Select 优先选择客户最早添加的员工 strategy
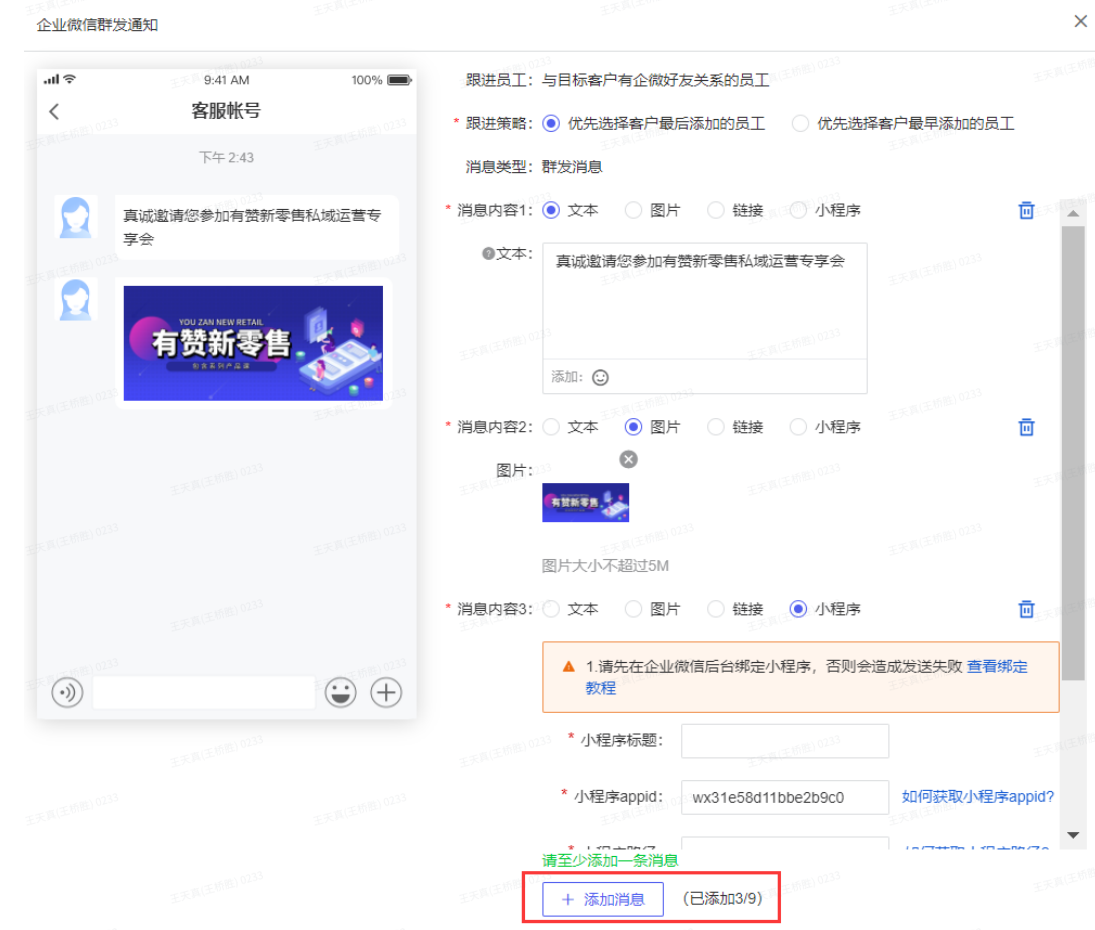Screen dimensions: 1095x930 click(x=800, y=124)
